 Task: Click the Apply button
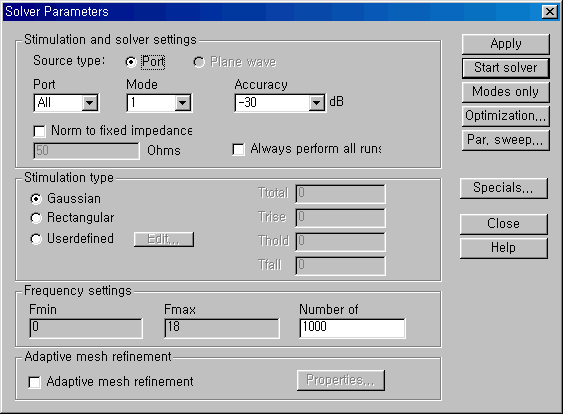point(506,44)
